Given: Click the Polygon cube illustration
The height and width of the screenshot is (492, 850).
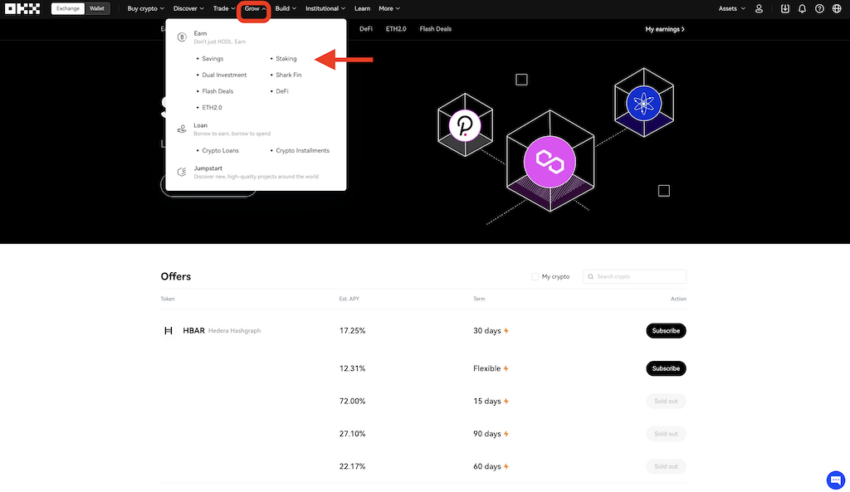Looking at the screenshot, I should (550, 161).
